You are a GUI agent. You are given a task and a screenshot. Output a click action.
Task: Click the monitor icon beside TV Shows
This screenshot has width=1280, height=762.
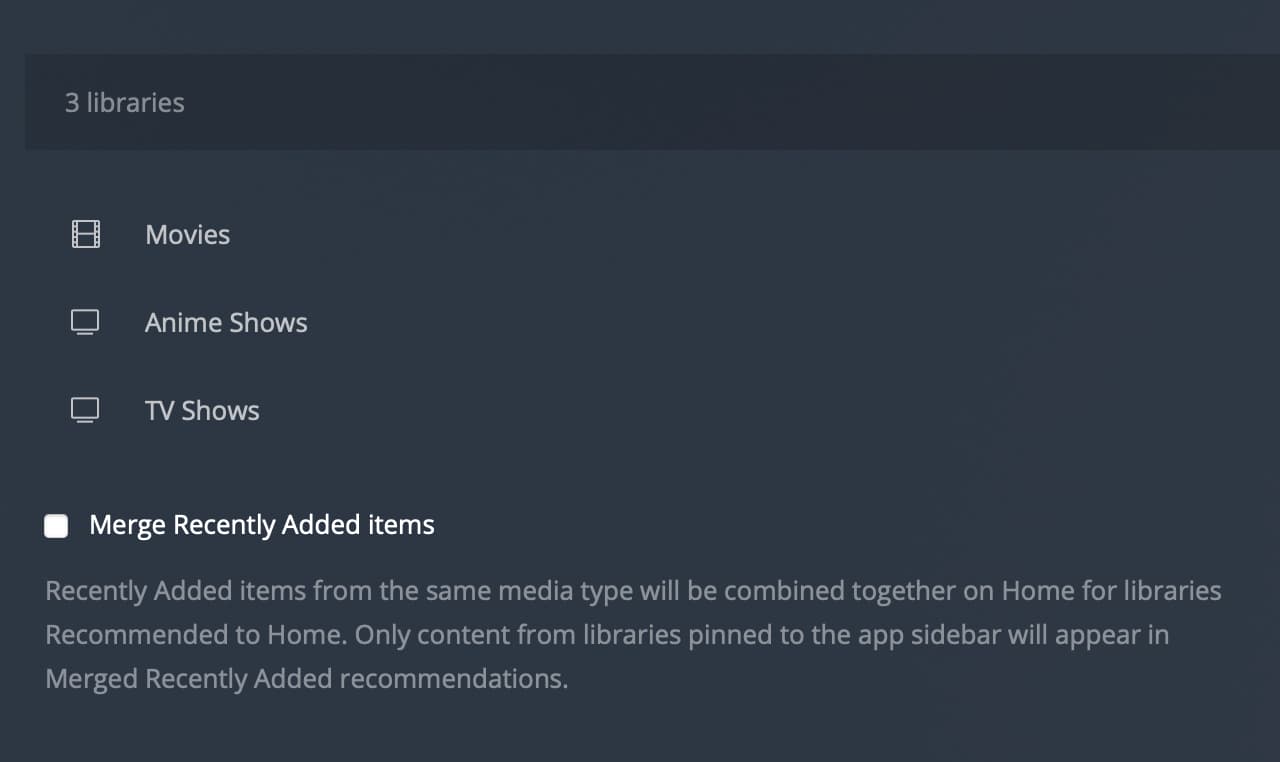(86, 411)
